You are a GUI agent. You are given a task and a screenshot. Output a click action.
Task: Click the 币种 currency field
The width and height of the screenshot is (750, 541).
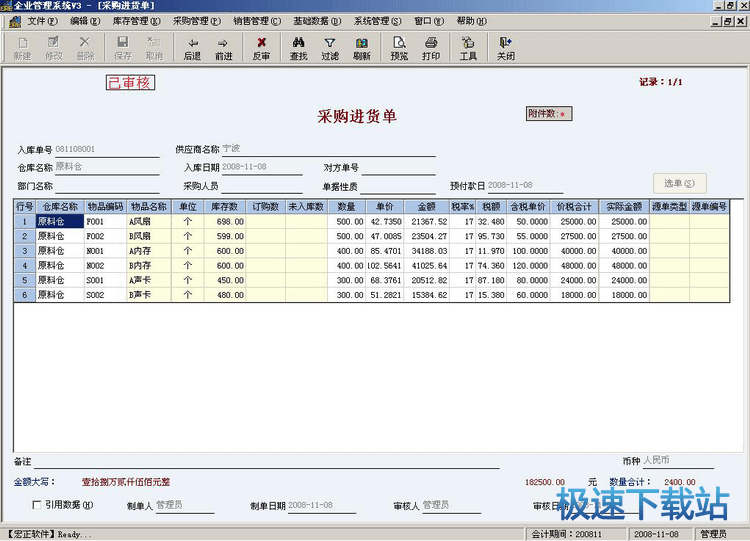(677, 461)
